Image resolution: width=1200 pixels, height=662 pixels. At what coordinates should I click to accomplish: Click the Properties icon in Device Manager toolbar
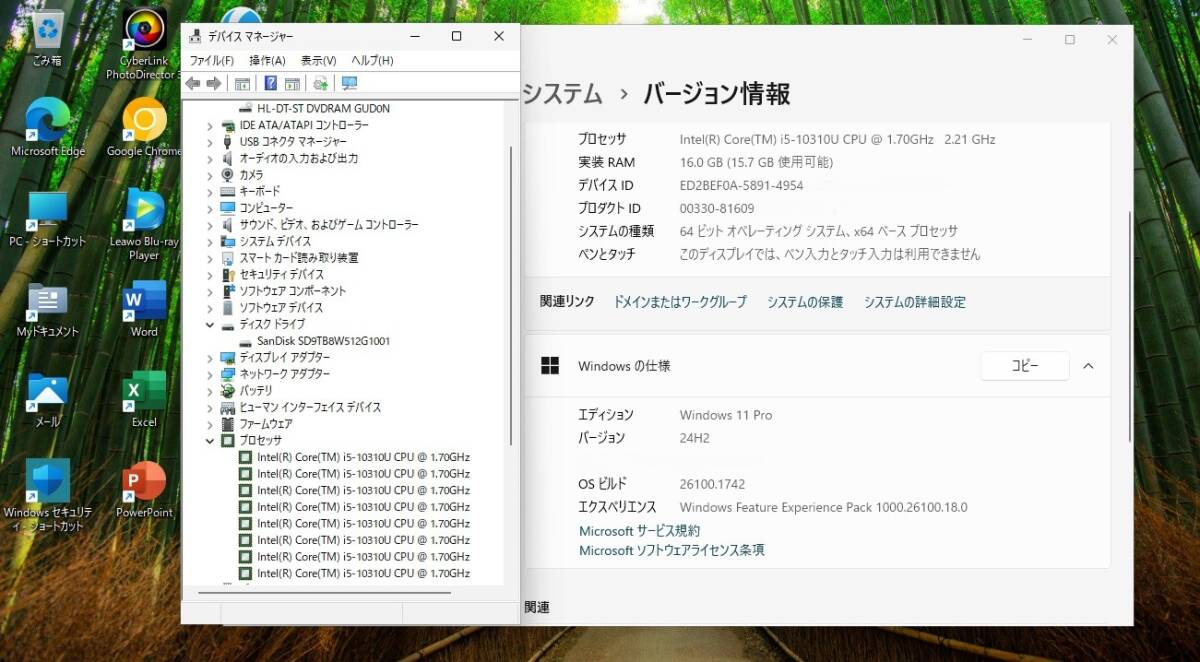tap(242, 84)
